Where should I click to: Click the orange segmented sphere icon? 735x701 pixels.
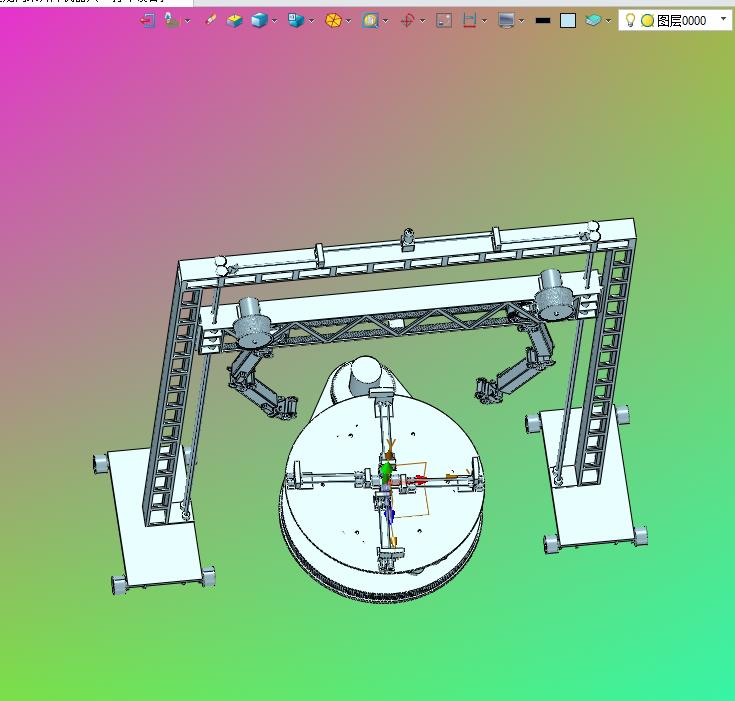pyautogui.click(x=333, y=20)
